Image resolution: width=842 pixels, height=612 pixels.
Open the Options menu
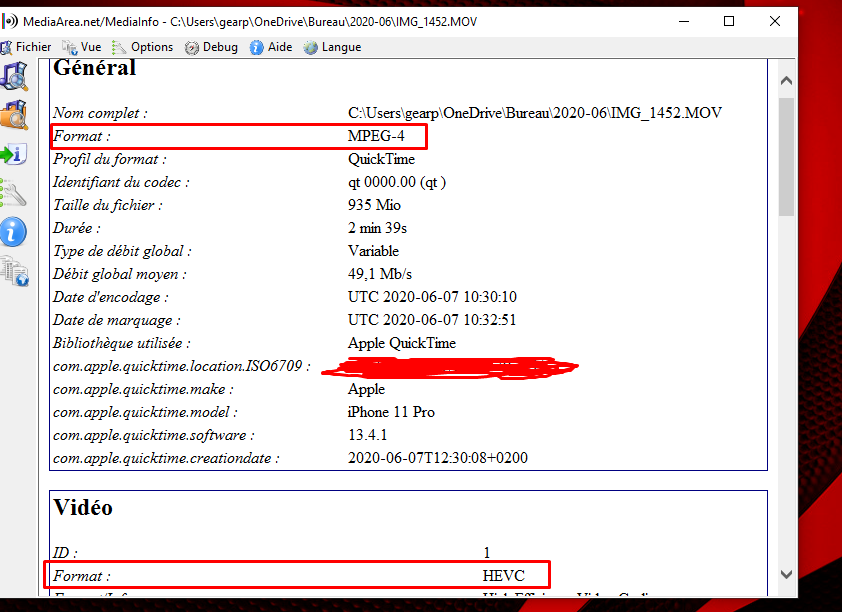142,47
